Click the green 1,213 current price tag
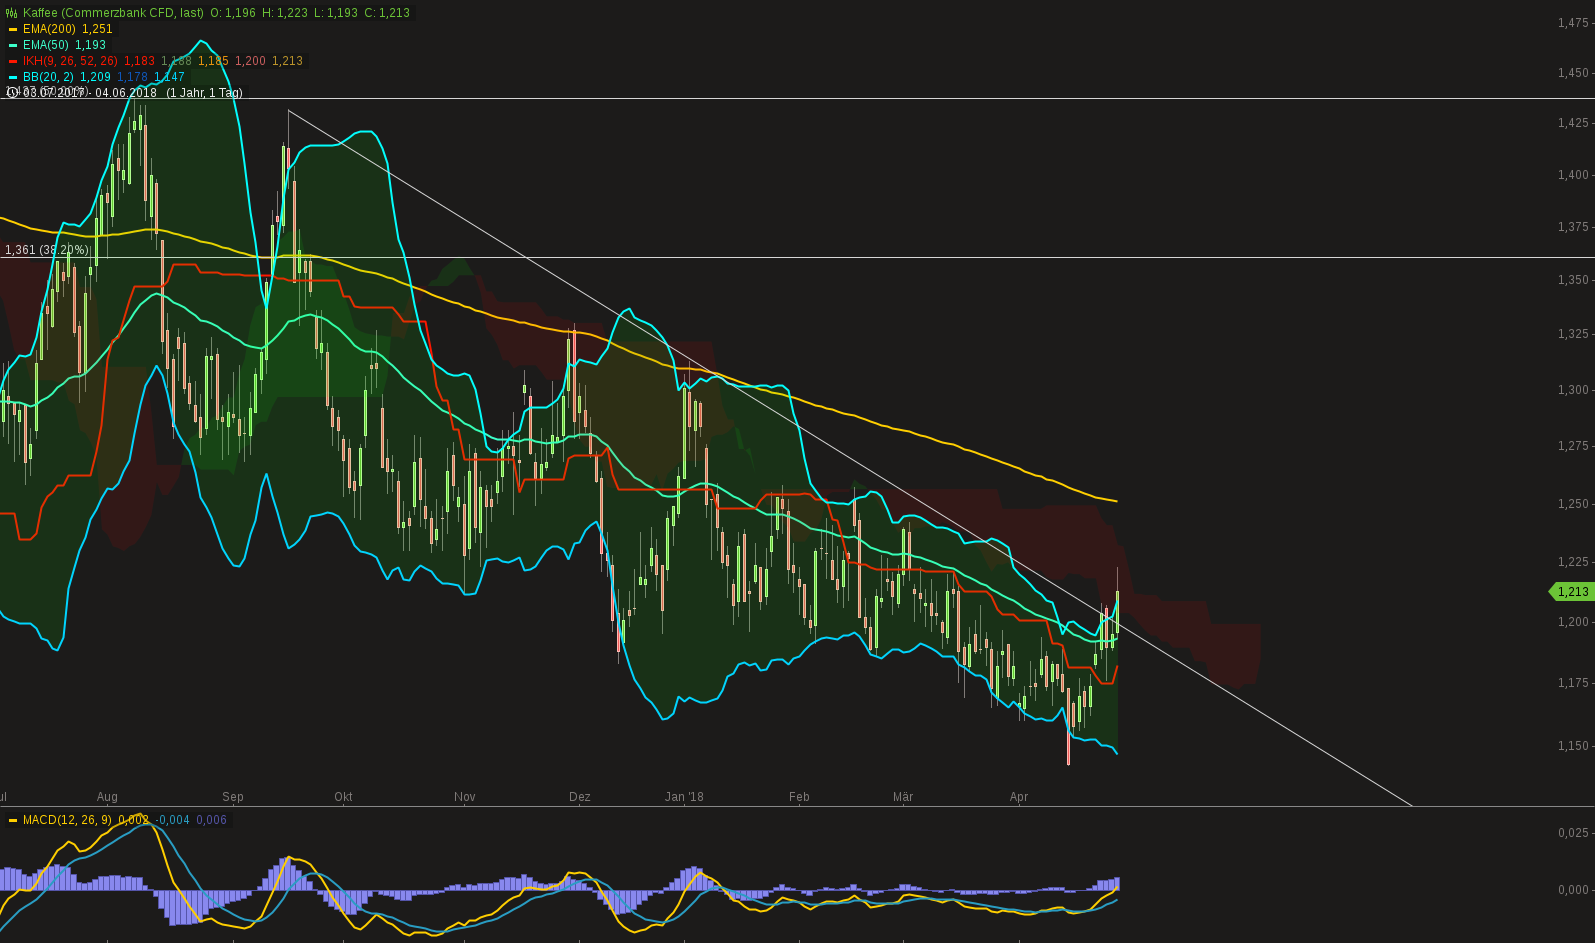The image size is (1595, 943). (x=1572, y=592)
